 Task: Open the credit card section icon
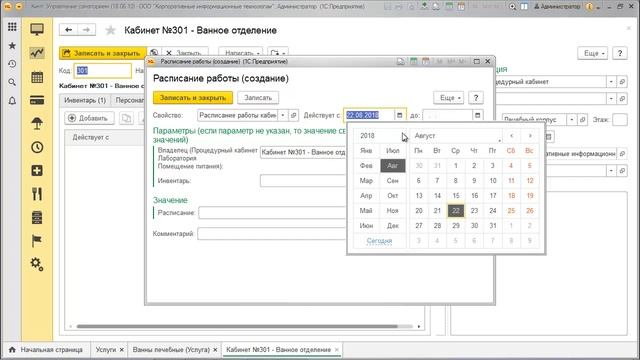pos(37,100)
